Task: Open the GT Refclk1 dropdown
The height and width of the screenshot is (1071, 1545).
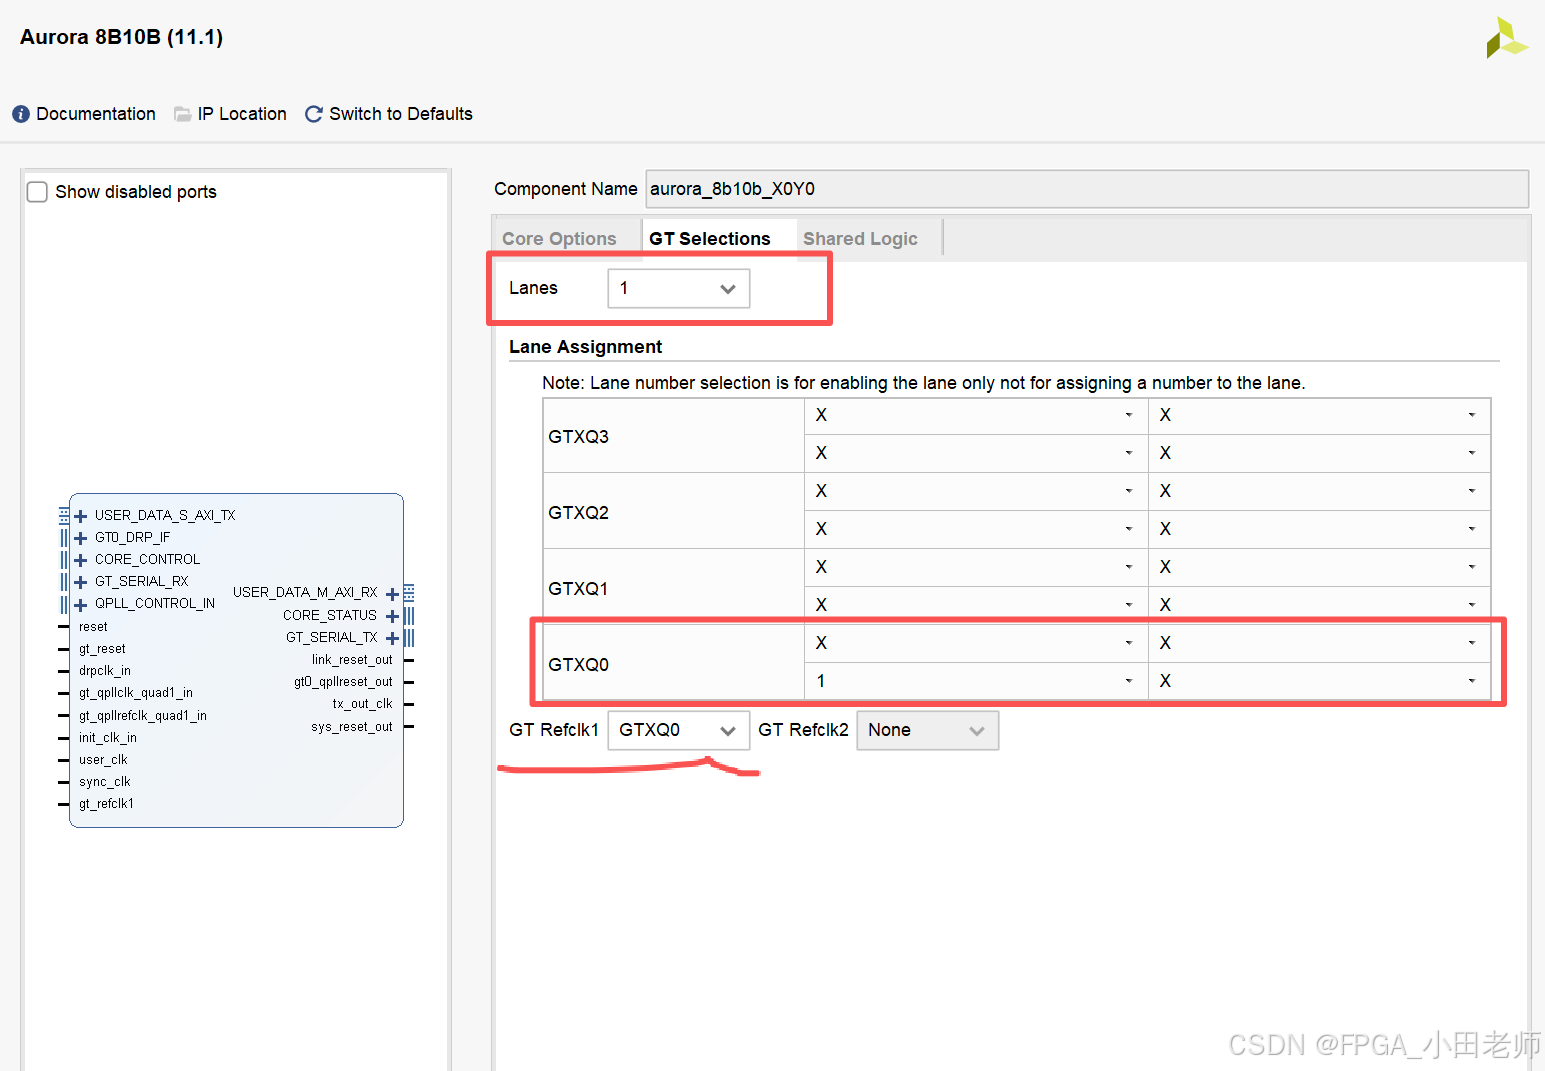Action: pyautogui.click(x=678, y=730)
